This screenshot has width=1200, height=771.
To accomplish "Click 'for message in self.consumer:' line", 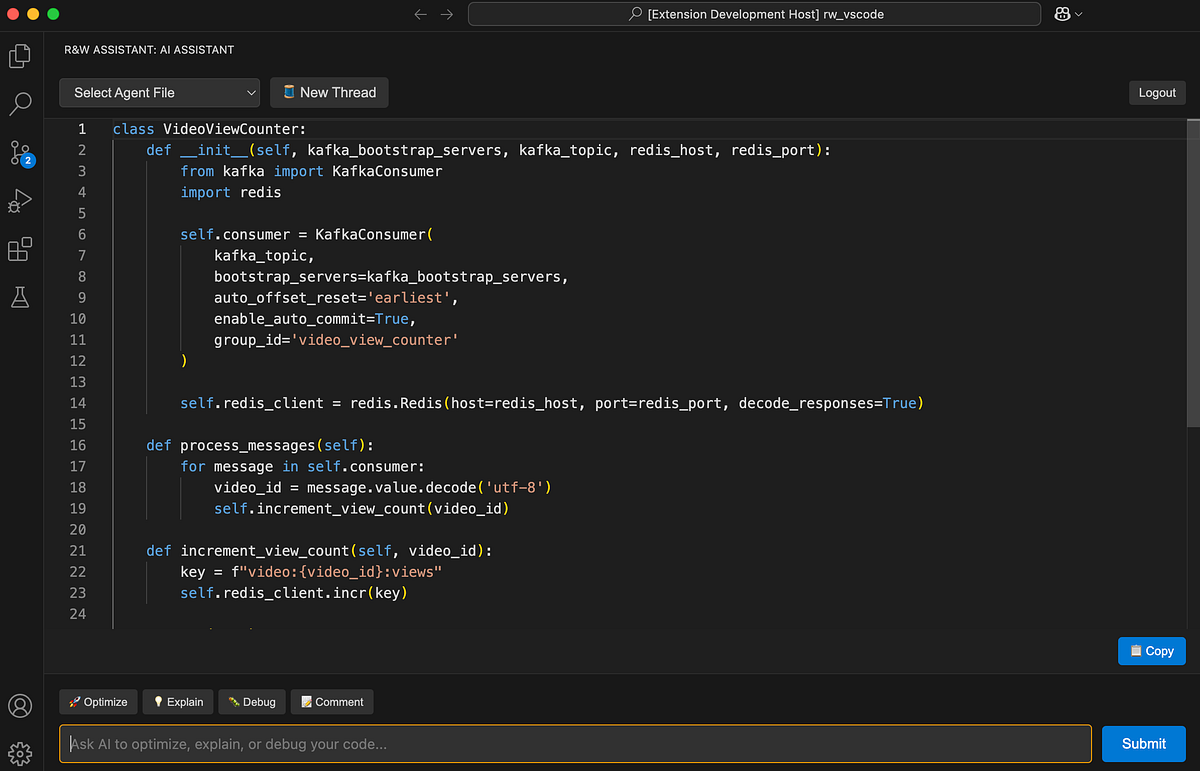I will tap(302, 467).
